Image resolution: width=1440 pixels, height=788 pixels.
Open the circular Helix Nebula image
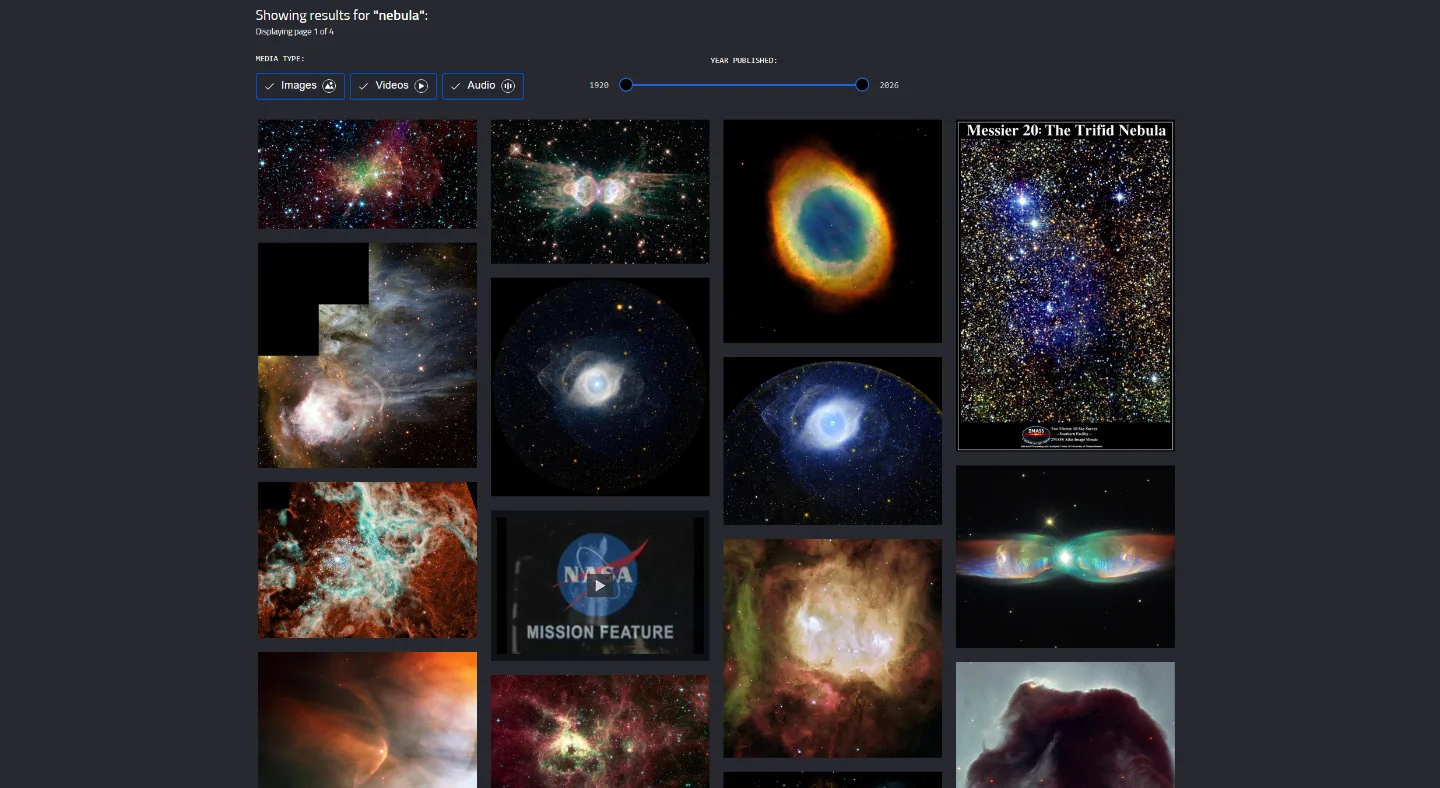600,387
